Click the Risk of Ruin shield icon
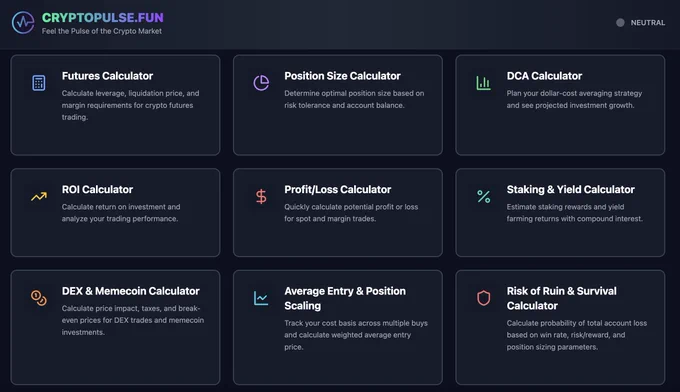Viewport: 680px width, 392px height. [x=484, y=298]
